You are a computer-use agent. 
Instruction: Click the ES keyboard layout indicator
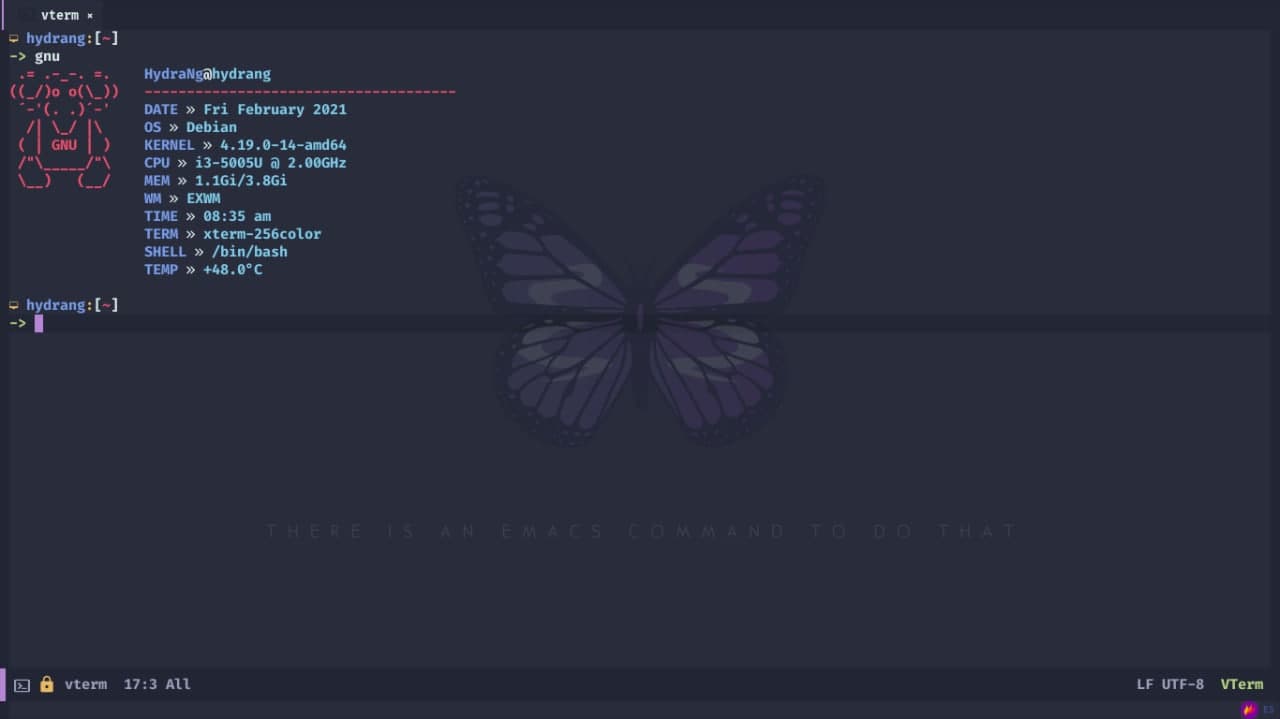pyautogui.click(x=1268, y=710)
